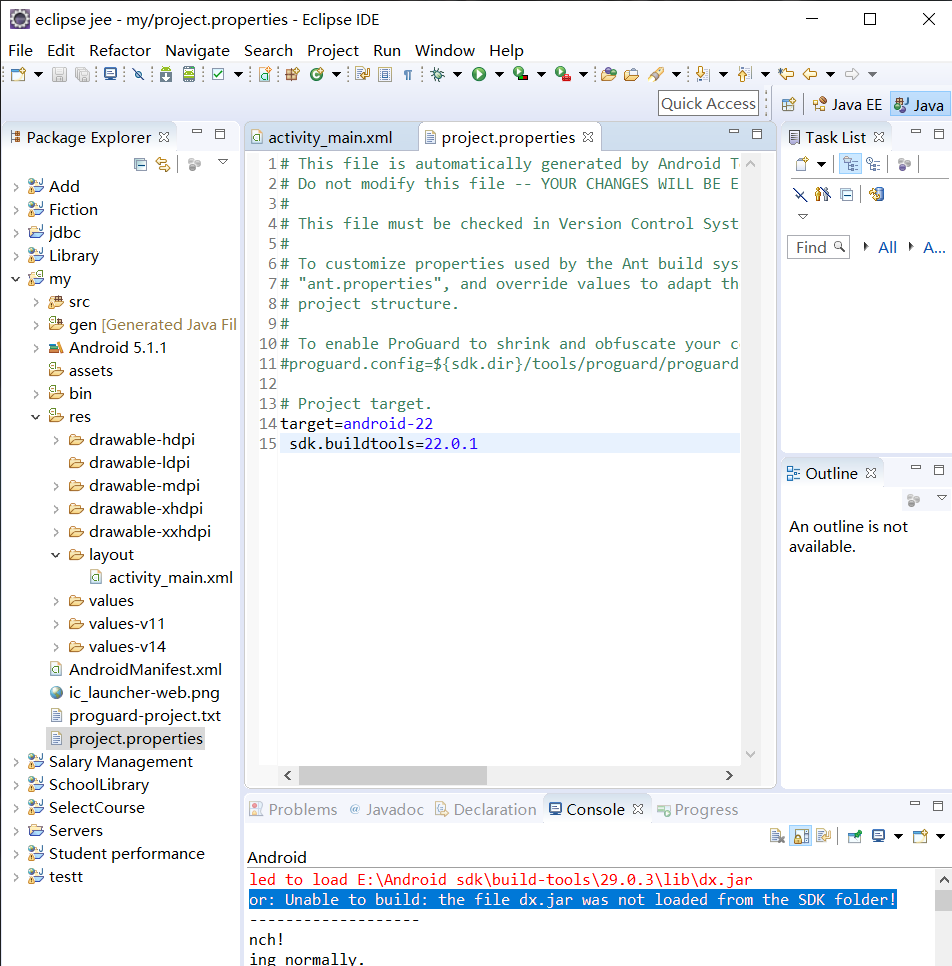Click the Next Annotation arrow icon
Image resolution: width=952 pixels, height=966 pixels.
(701, 75)
